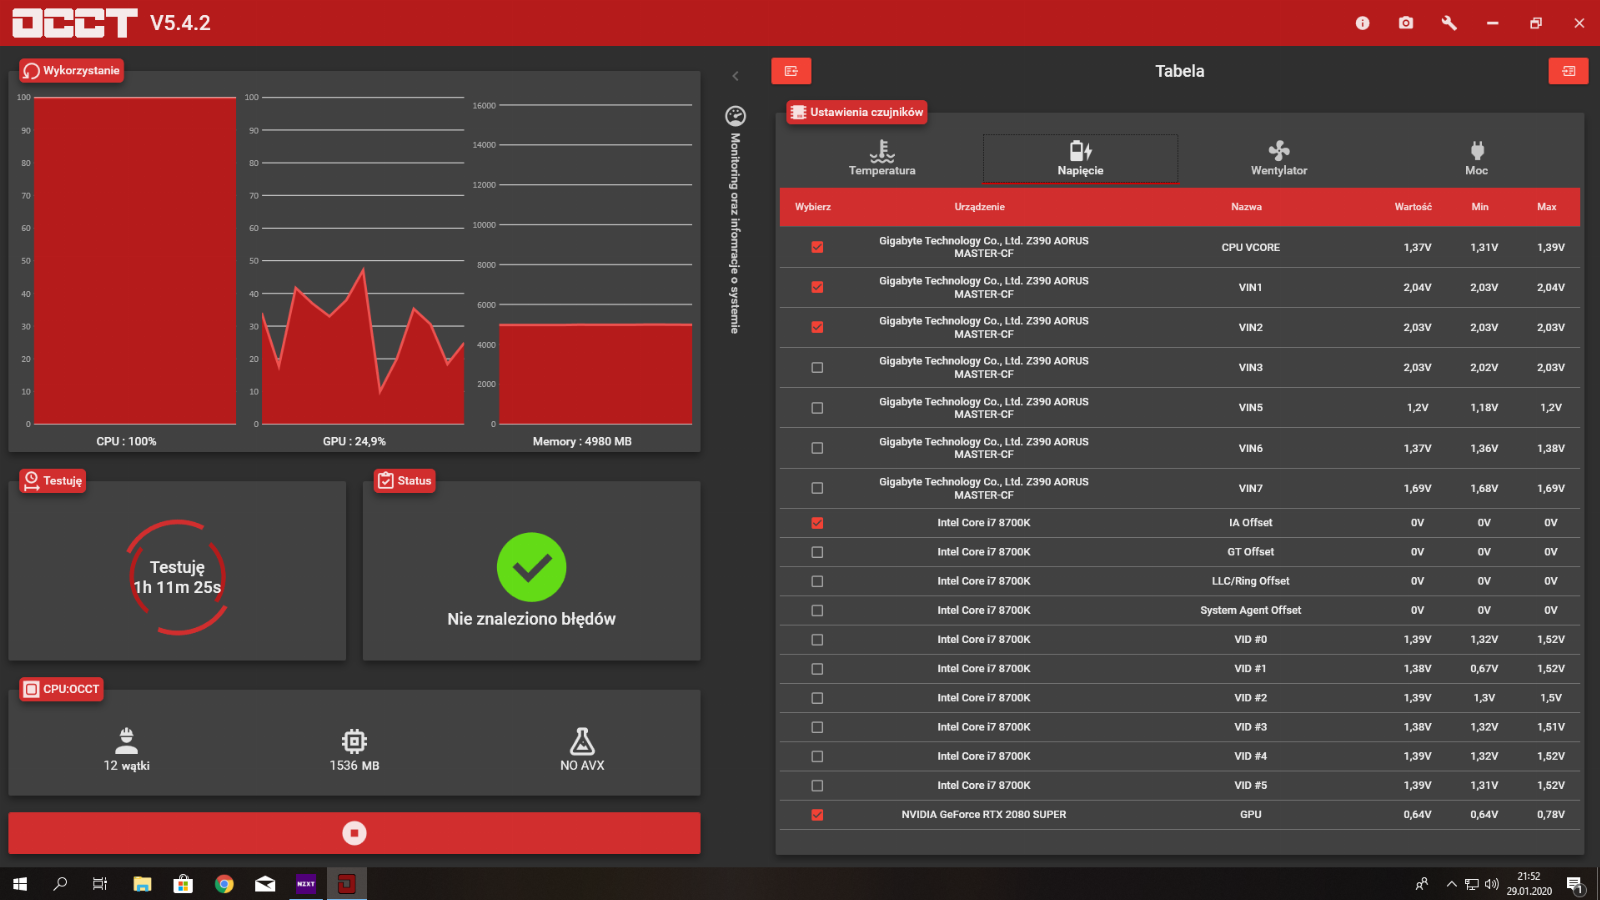Enable the VIN3 sensor checkbox

point(817,368)
